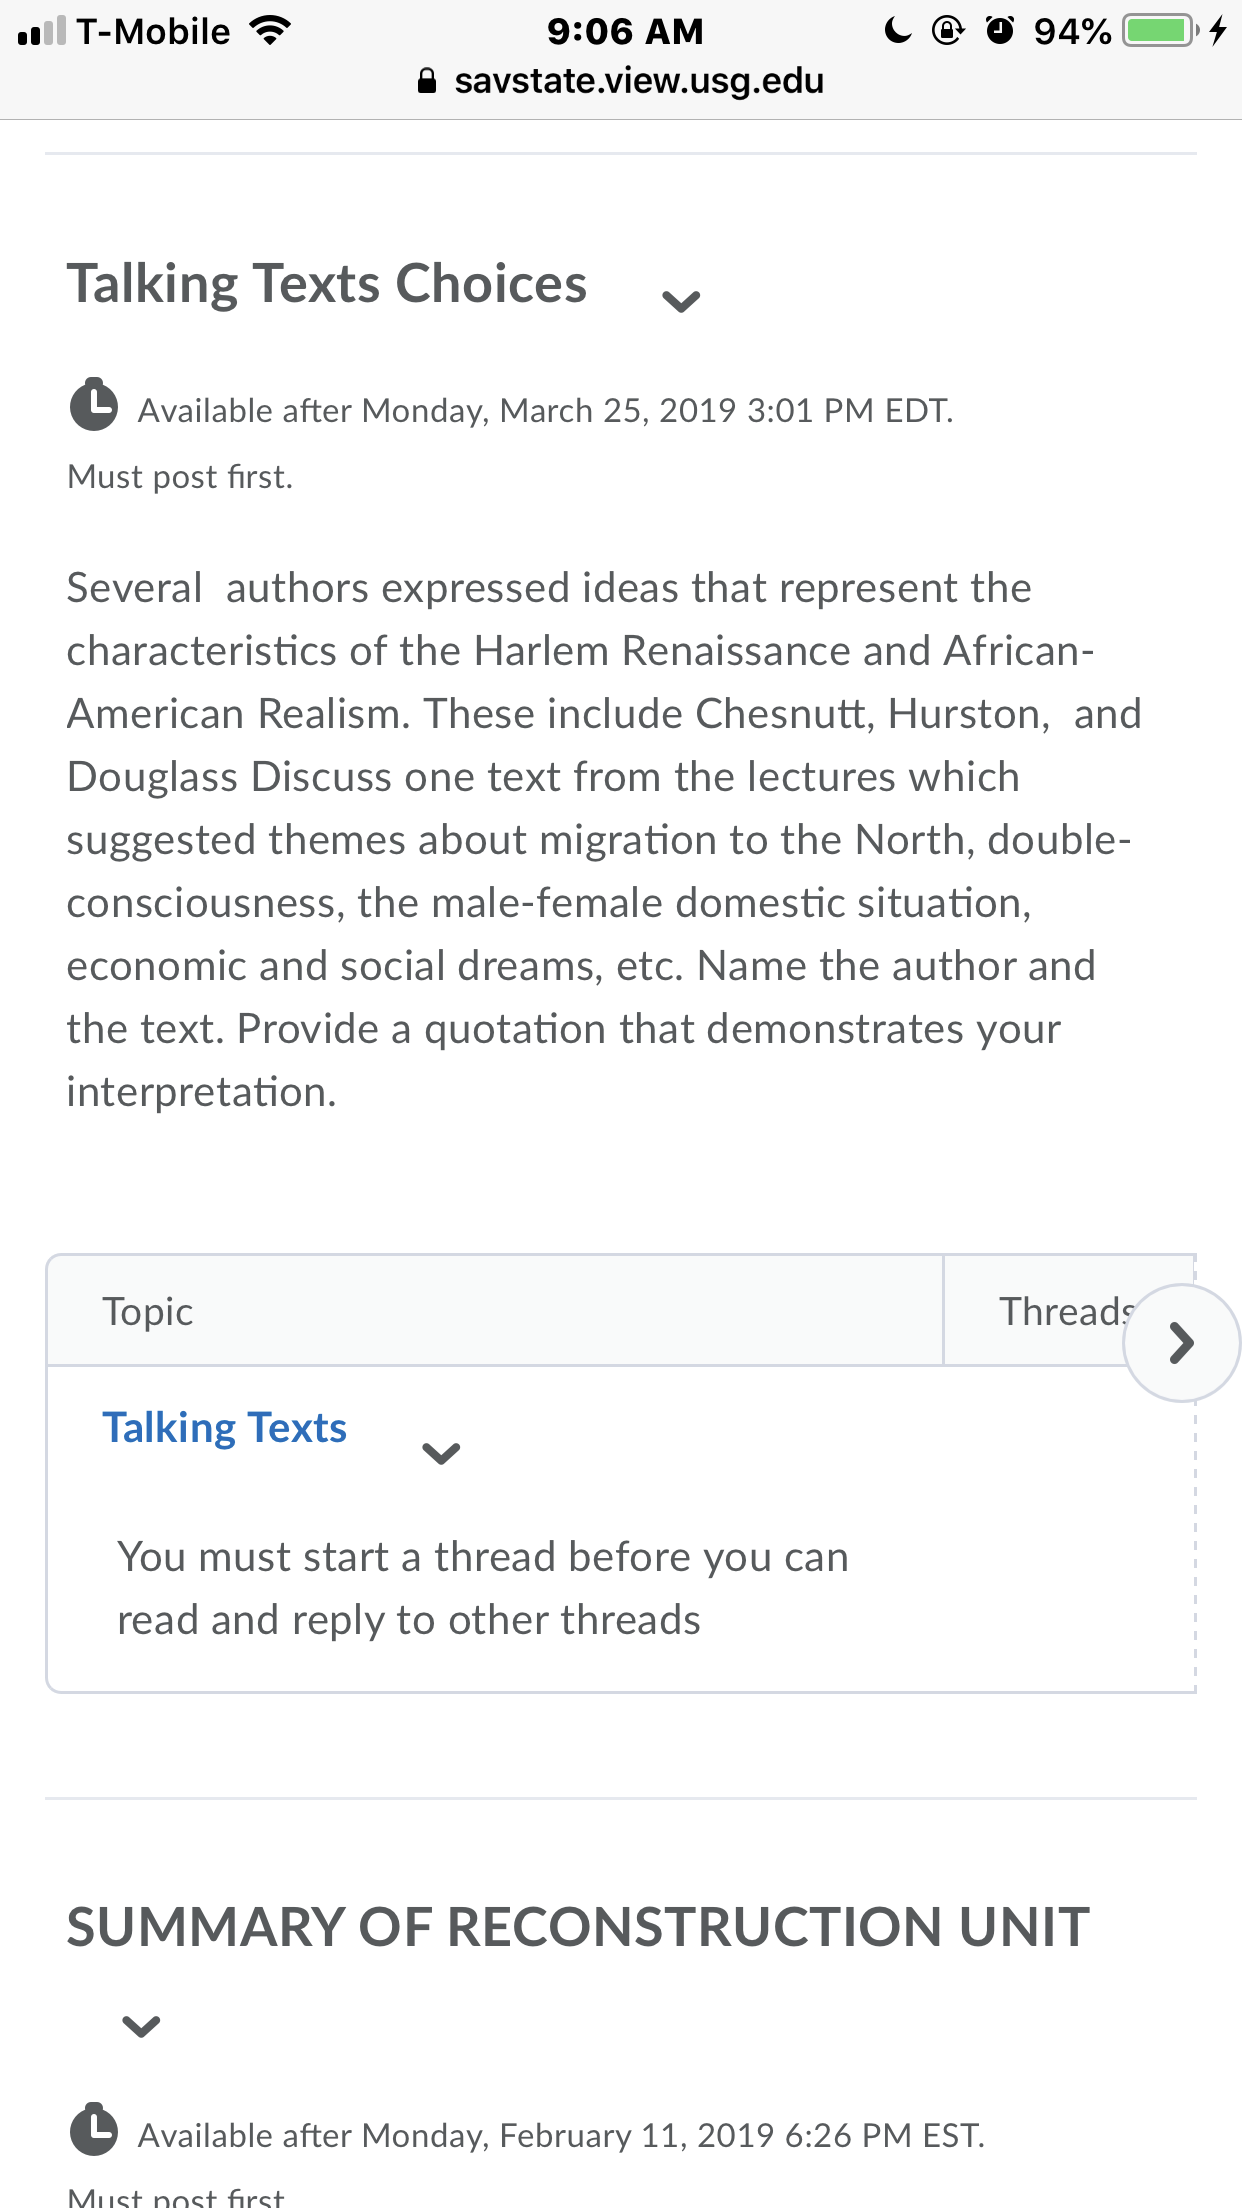The height and width of the screenshot is (2208, 1242).
Task: Click the clock icon beside March 25 availability
Action: (94, 405)
